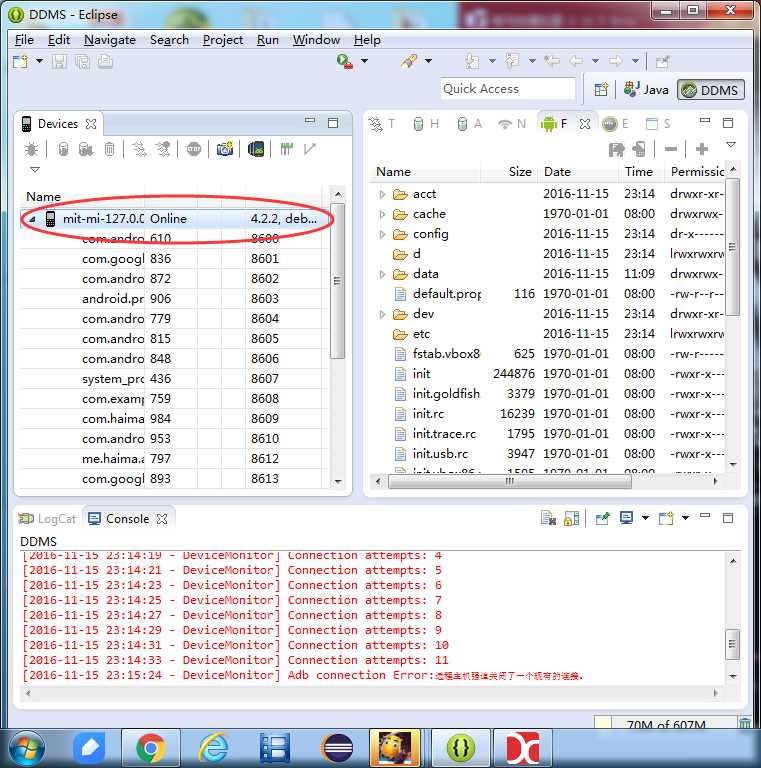Image resolution: width=761 pixels, height=768 pixels.
Task: Switch to the Network Statistics tab
Action: coord(511,124)
